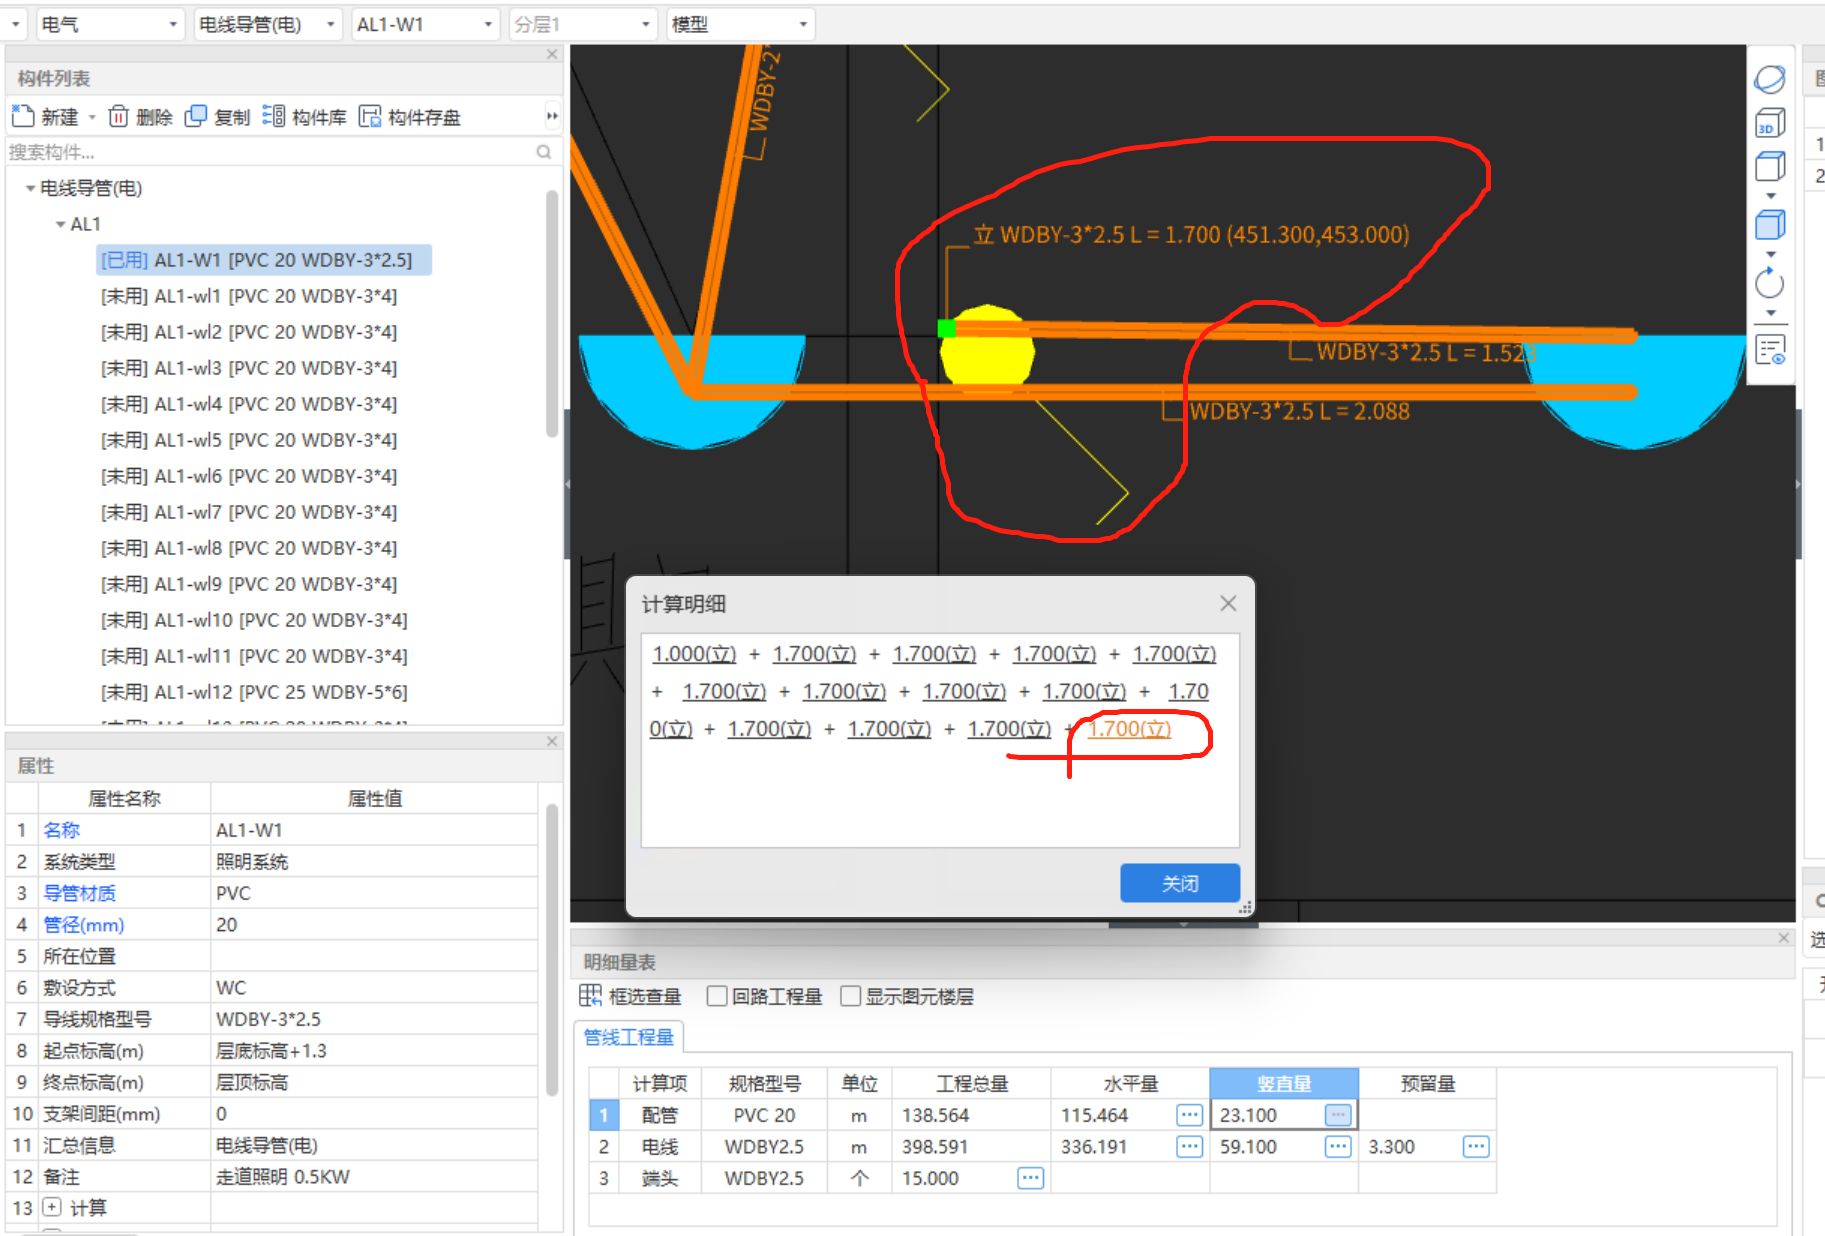Expand the component toolbar overflow arrows
1825x1236 pixels.
(x=551, y=117)
